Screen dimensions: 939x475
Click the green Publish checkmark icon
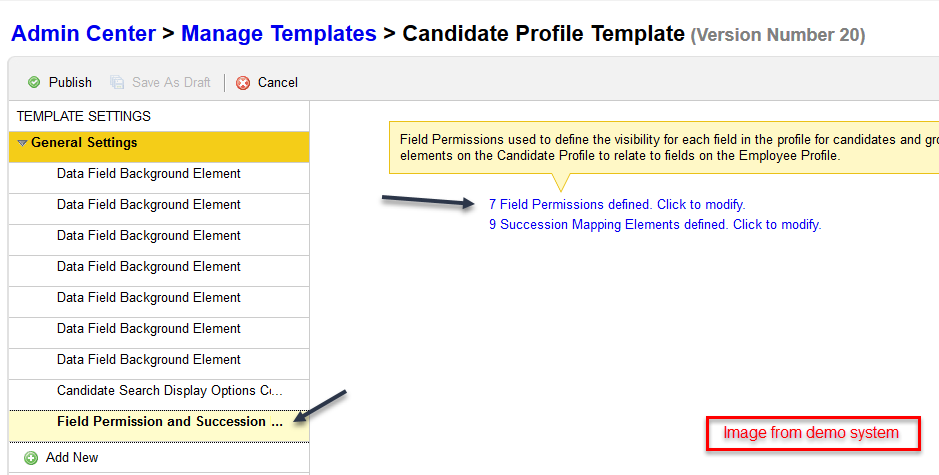[x=34, y=82]
